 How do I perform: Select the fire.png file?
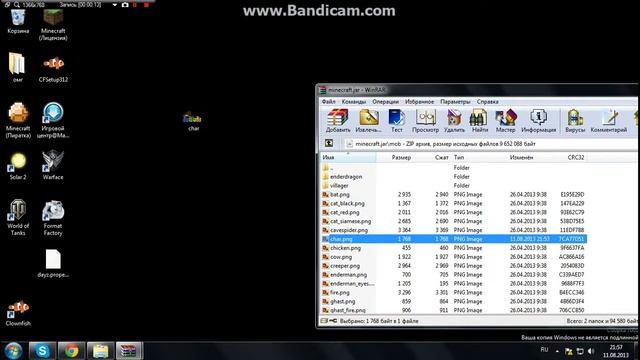454,293
